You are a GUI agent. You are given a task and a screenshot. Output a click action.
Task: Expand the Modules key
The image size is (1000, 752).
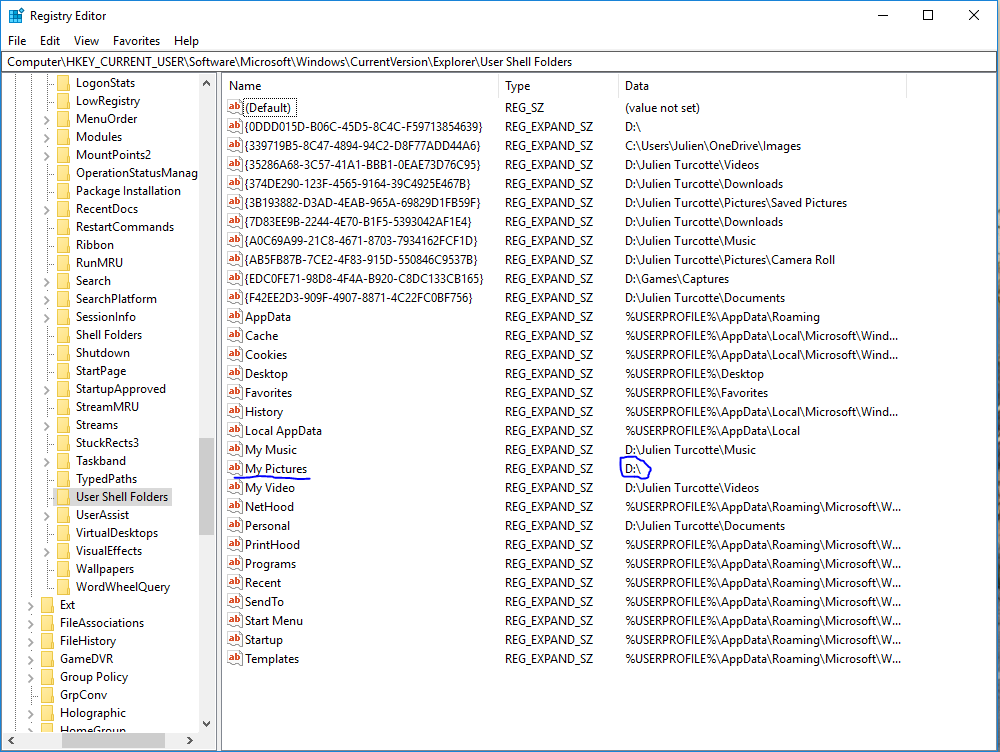pos(47,137)
